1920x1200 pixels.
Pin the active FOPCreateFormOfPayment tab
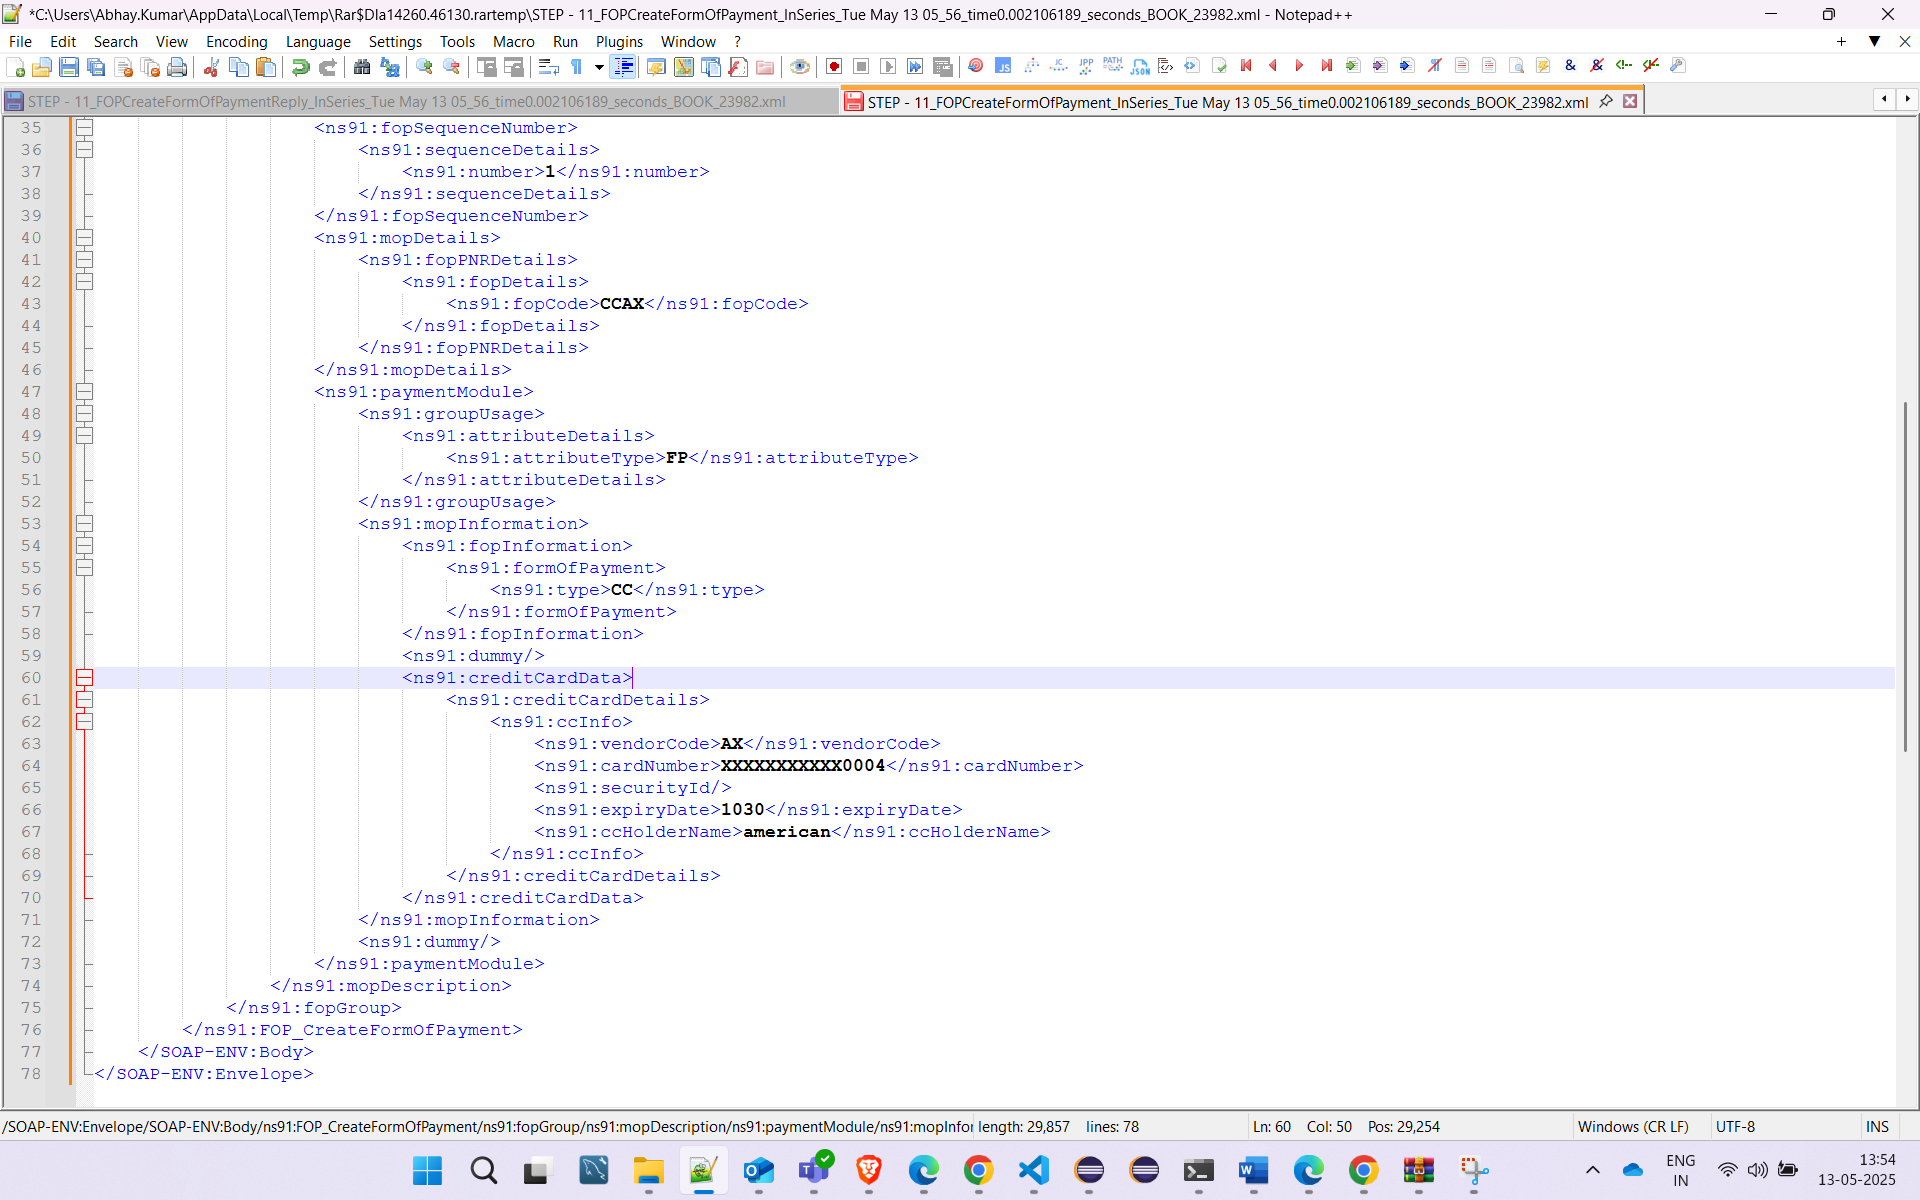click(x=1606, y=101)
